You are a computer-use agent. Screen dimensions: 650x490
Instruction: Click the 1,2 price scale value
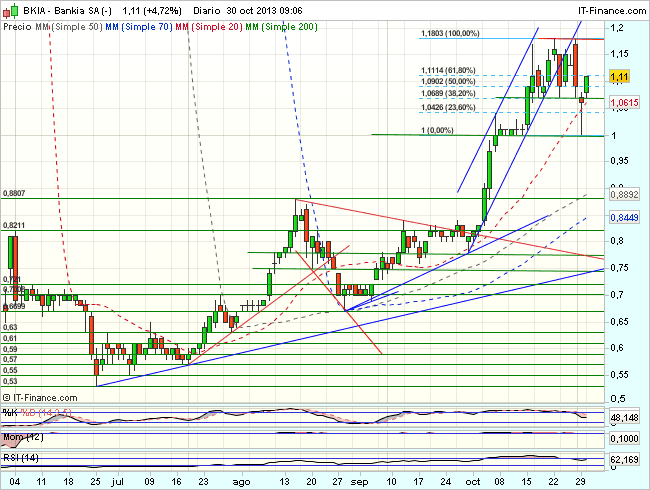tap(616, 28)
